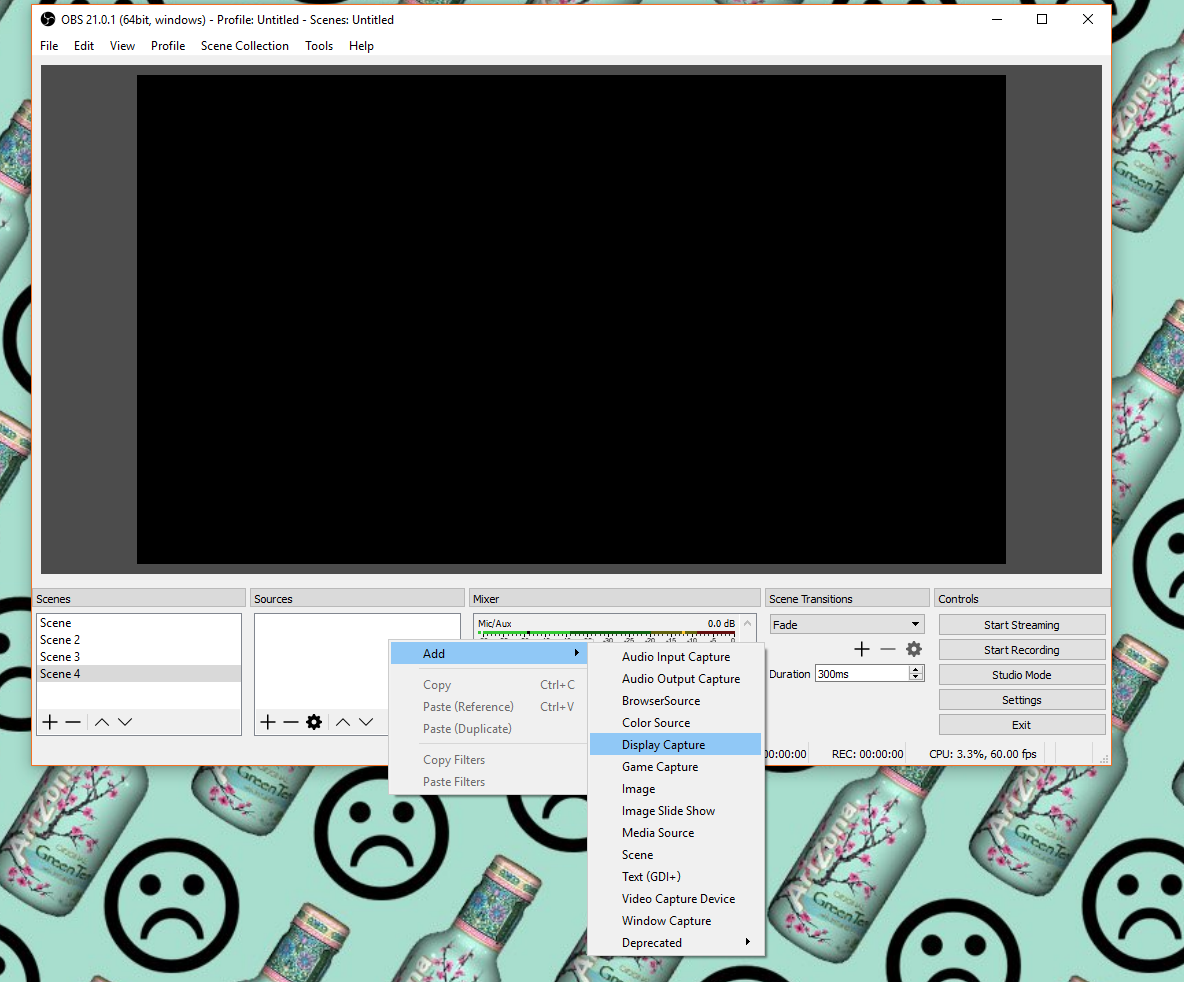Enable Studio Mode
Screen dimensions: 1184x982
[1022, 675]
